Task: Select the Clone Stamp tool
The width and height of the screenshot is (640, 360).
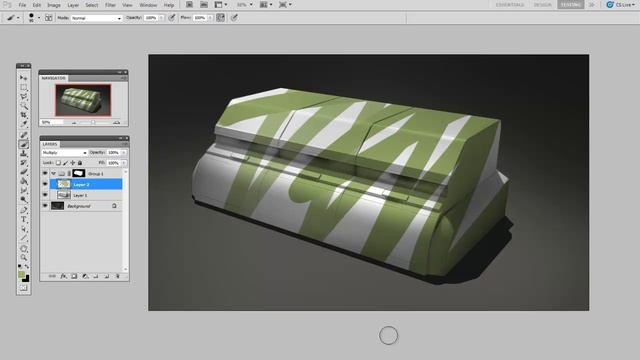Action: 24,154
